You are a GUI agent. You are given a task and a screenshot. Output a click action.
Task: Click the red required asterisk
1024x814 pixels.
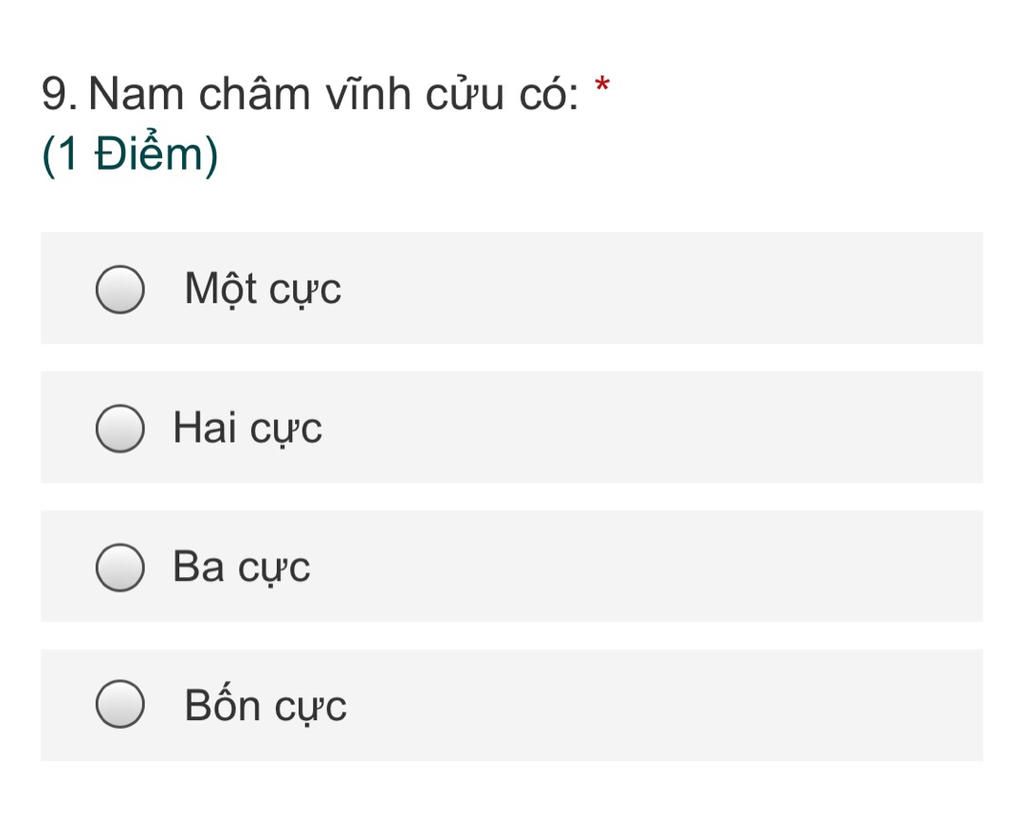tap(602, 86)
